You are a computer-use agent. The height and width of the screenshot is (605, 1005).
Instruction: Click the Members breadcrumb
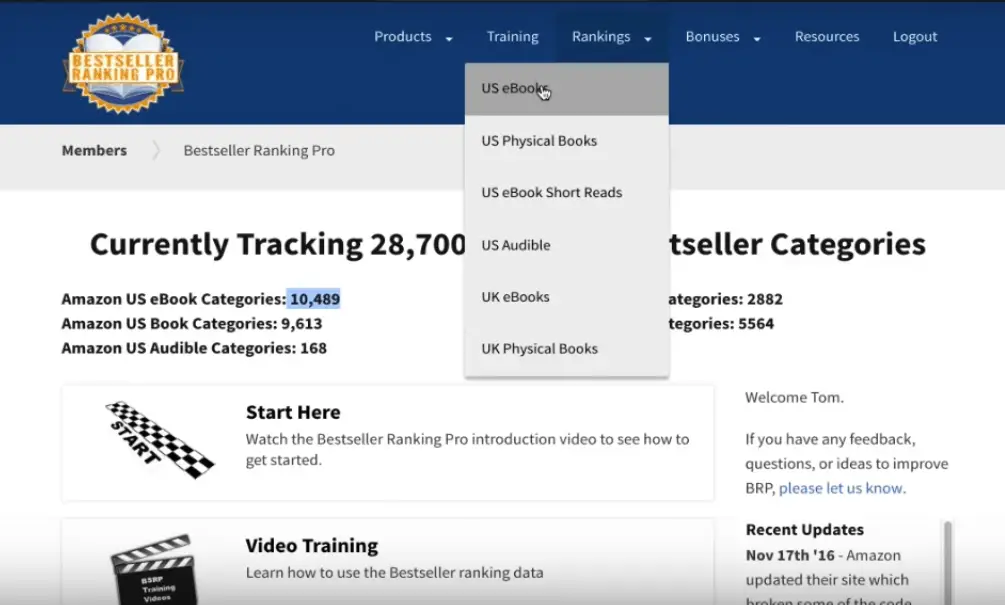click(94, 151)
